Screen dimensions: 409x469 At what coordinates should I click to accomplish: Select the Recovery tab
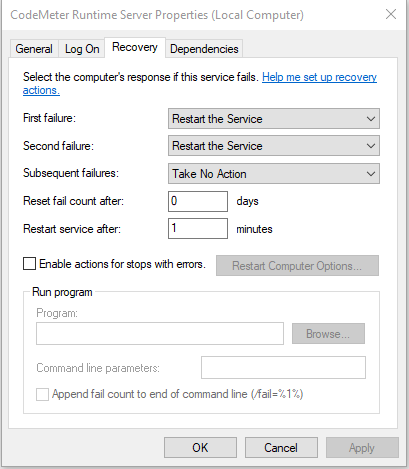pyautogui.click(x=135, y=47)
